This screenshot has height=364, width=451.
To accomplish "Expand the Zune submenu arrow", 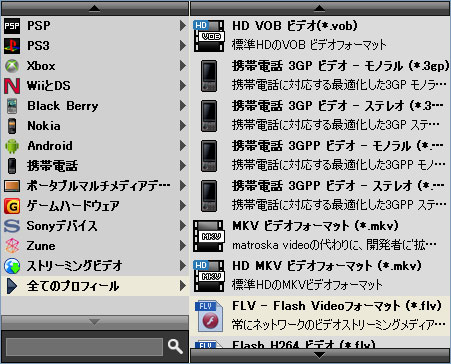I will pos(182,246).
